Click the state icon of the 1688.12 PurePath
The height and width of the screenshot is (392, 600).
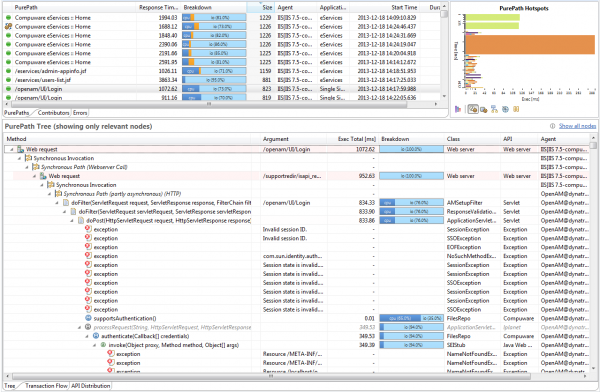[8, 26]
